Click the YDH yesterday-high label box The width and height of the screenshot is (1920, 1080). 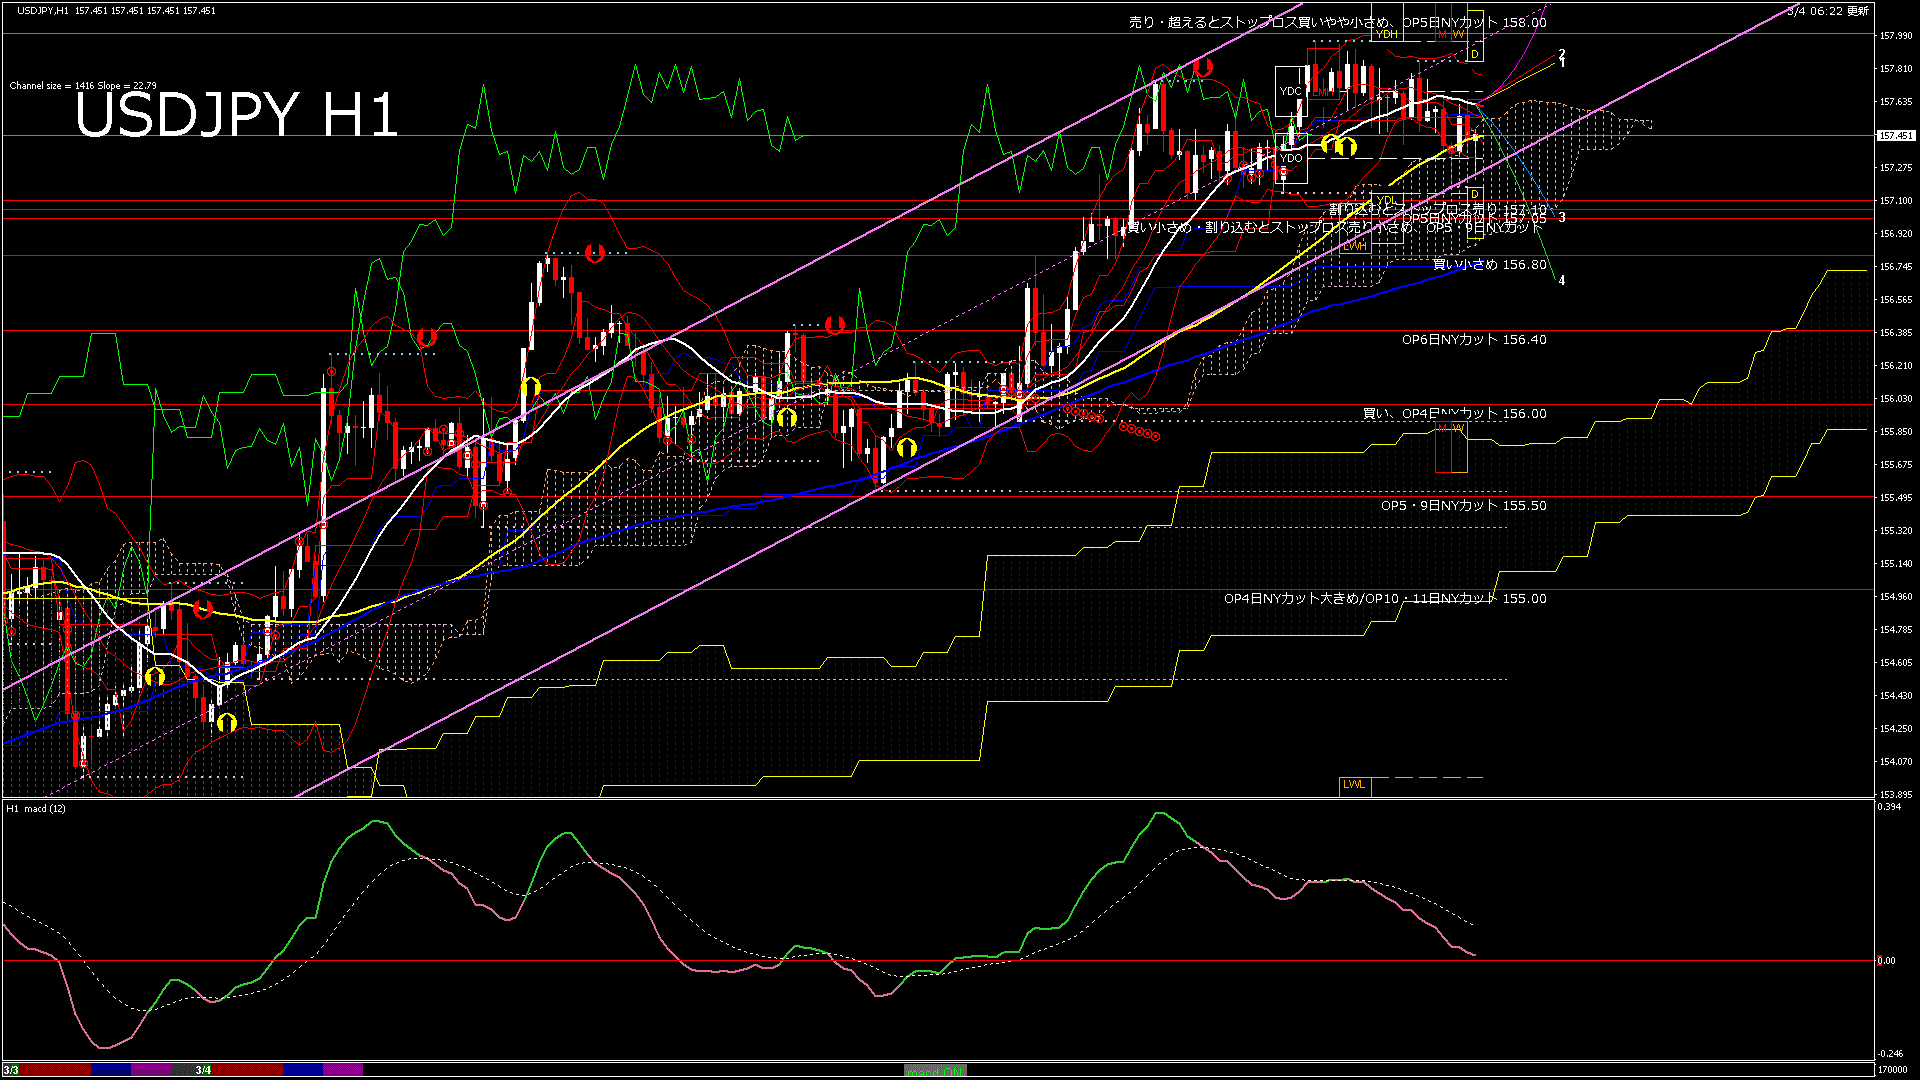(1386, 34)
